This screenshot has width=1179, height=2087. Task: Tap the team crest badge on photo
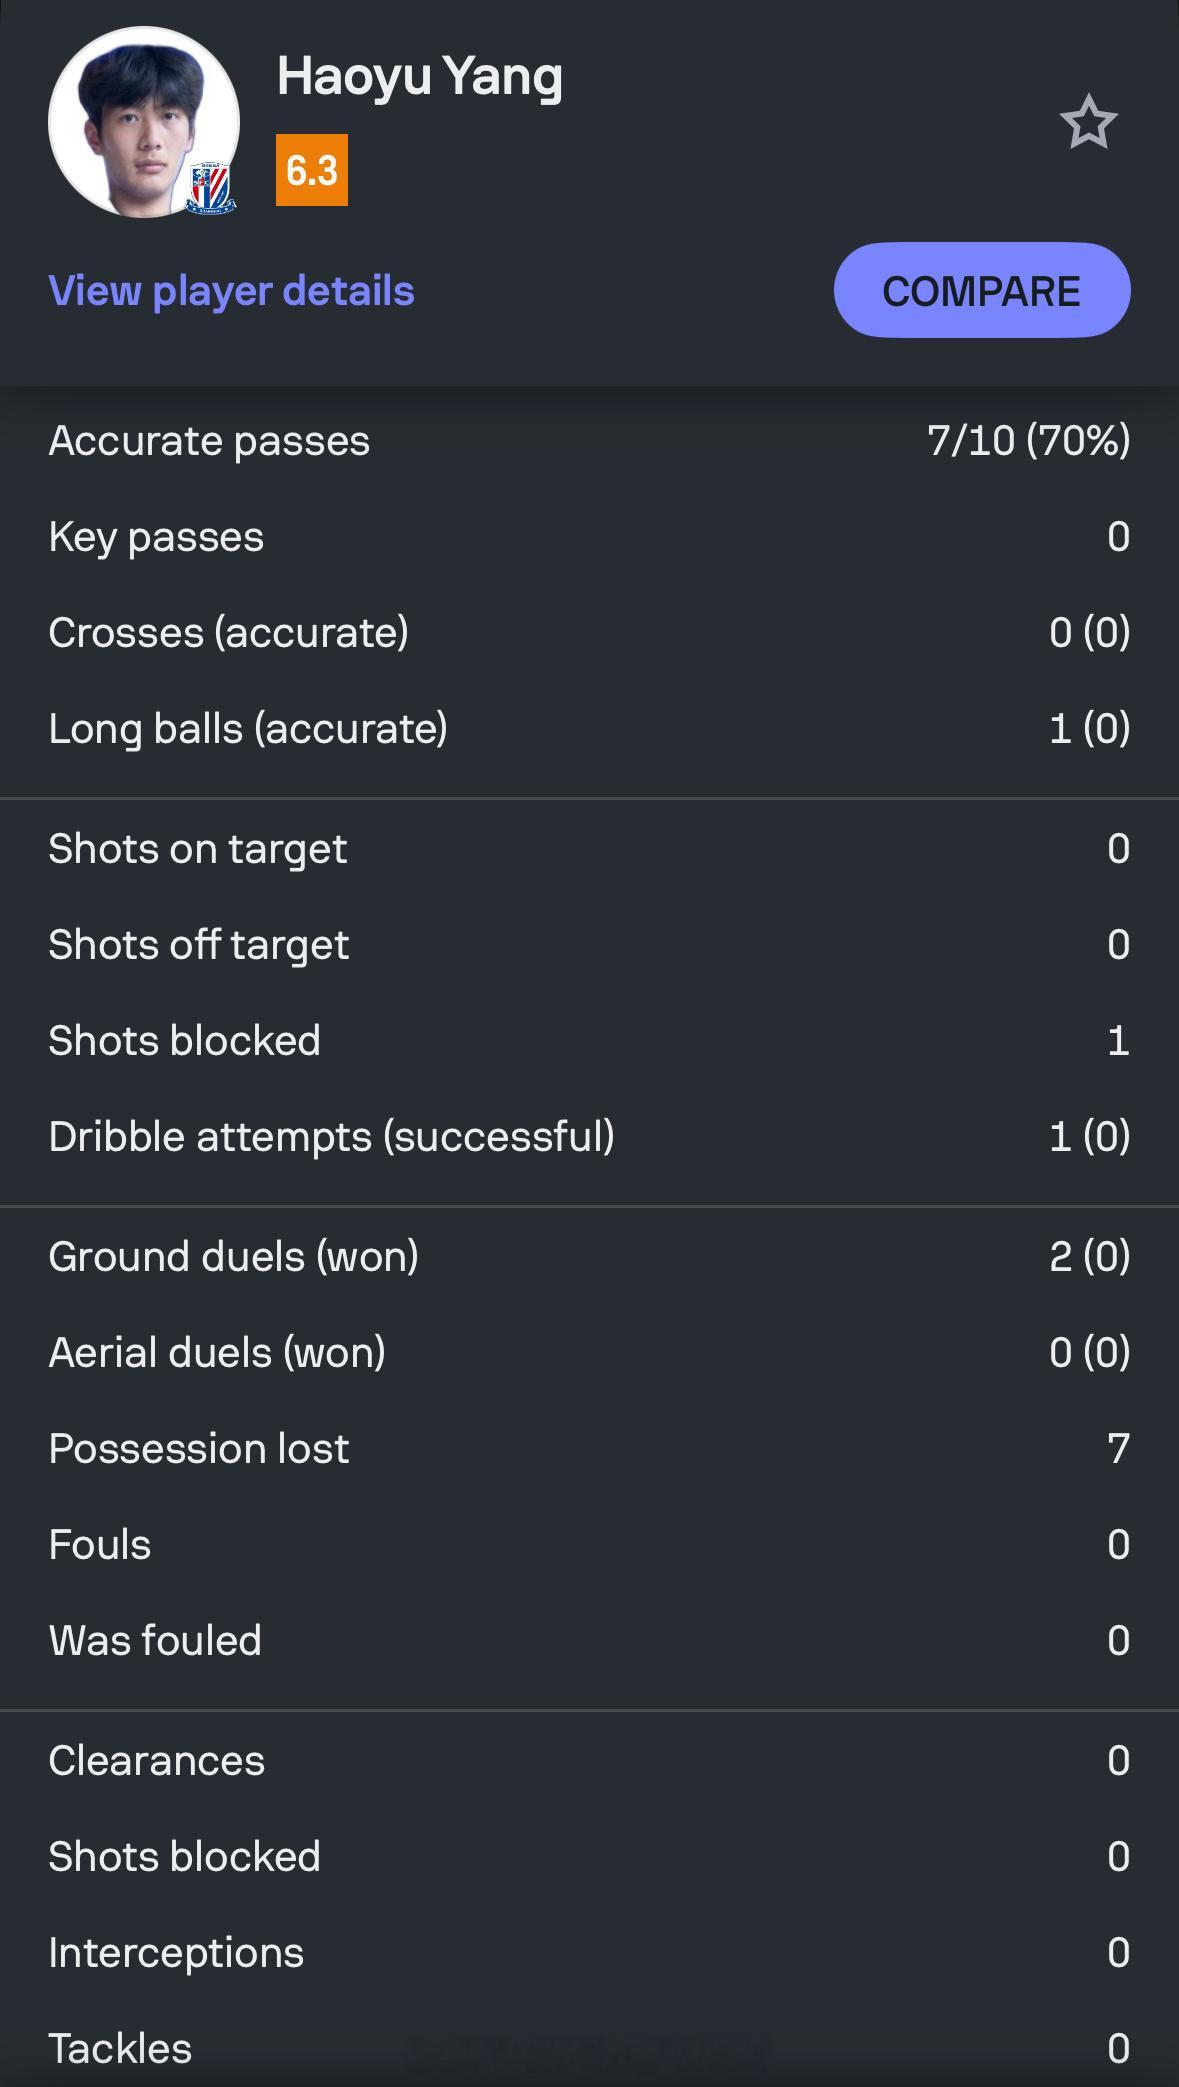[212, 186]
